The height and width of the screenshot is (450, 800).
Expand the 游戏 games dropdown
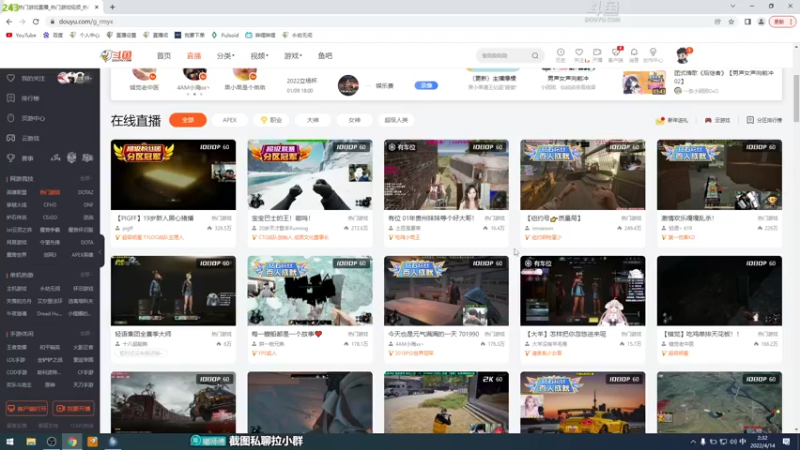coord(293,56)
